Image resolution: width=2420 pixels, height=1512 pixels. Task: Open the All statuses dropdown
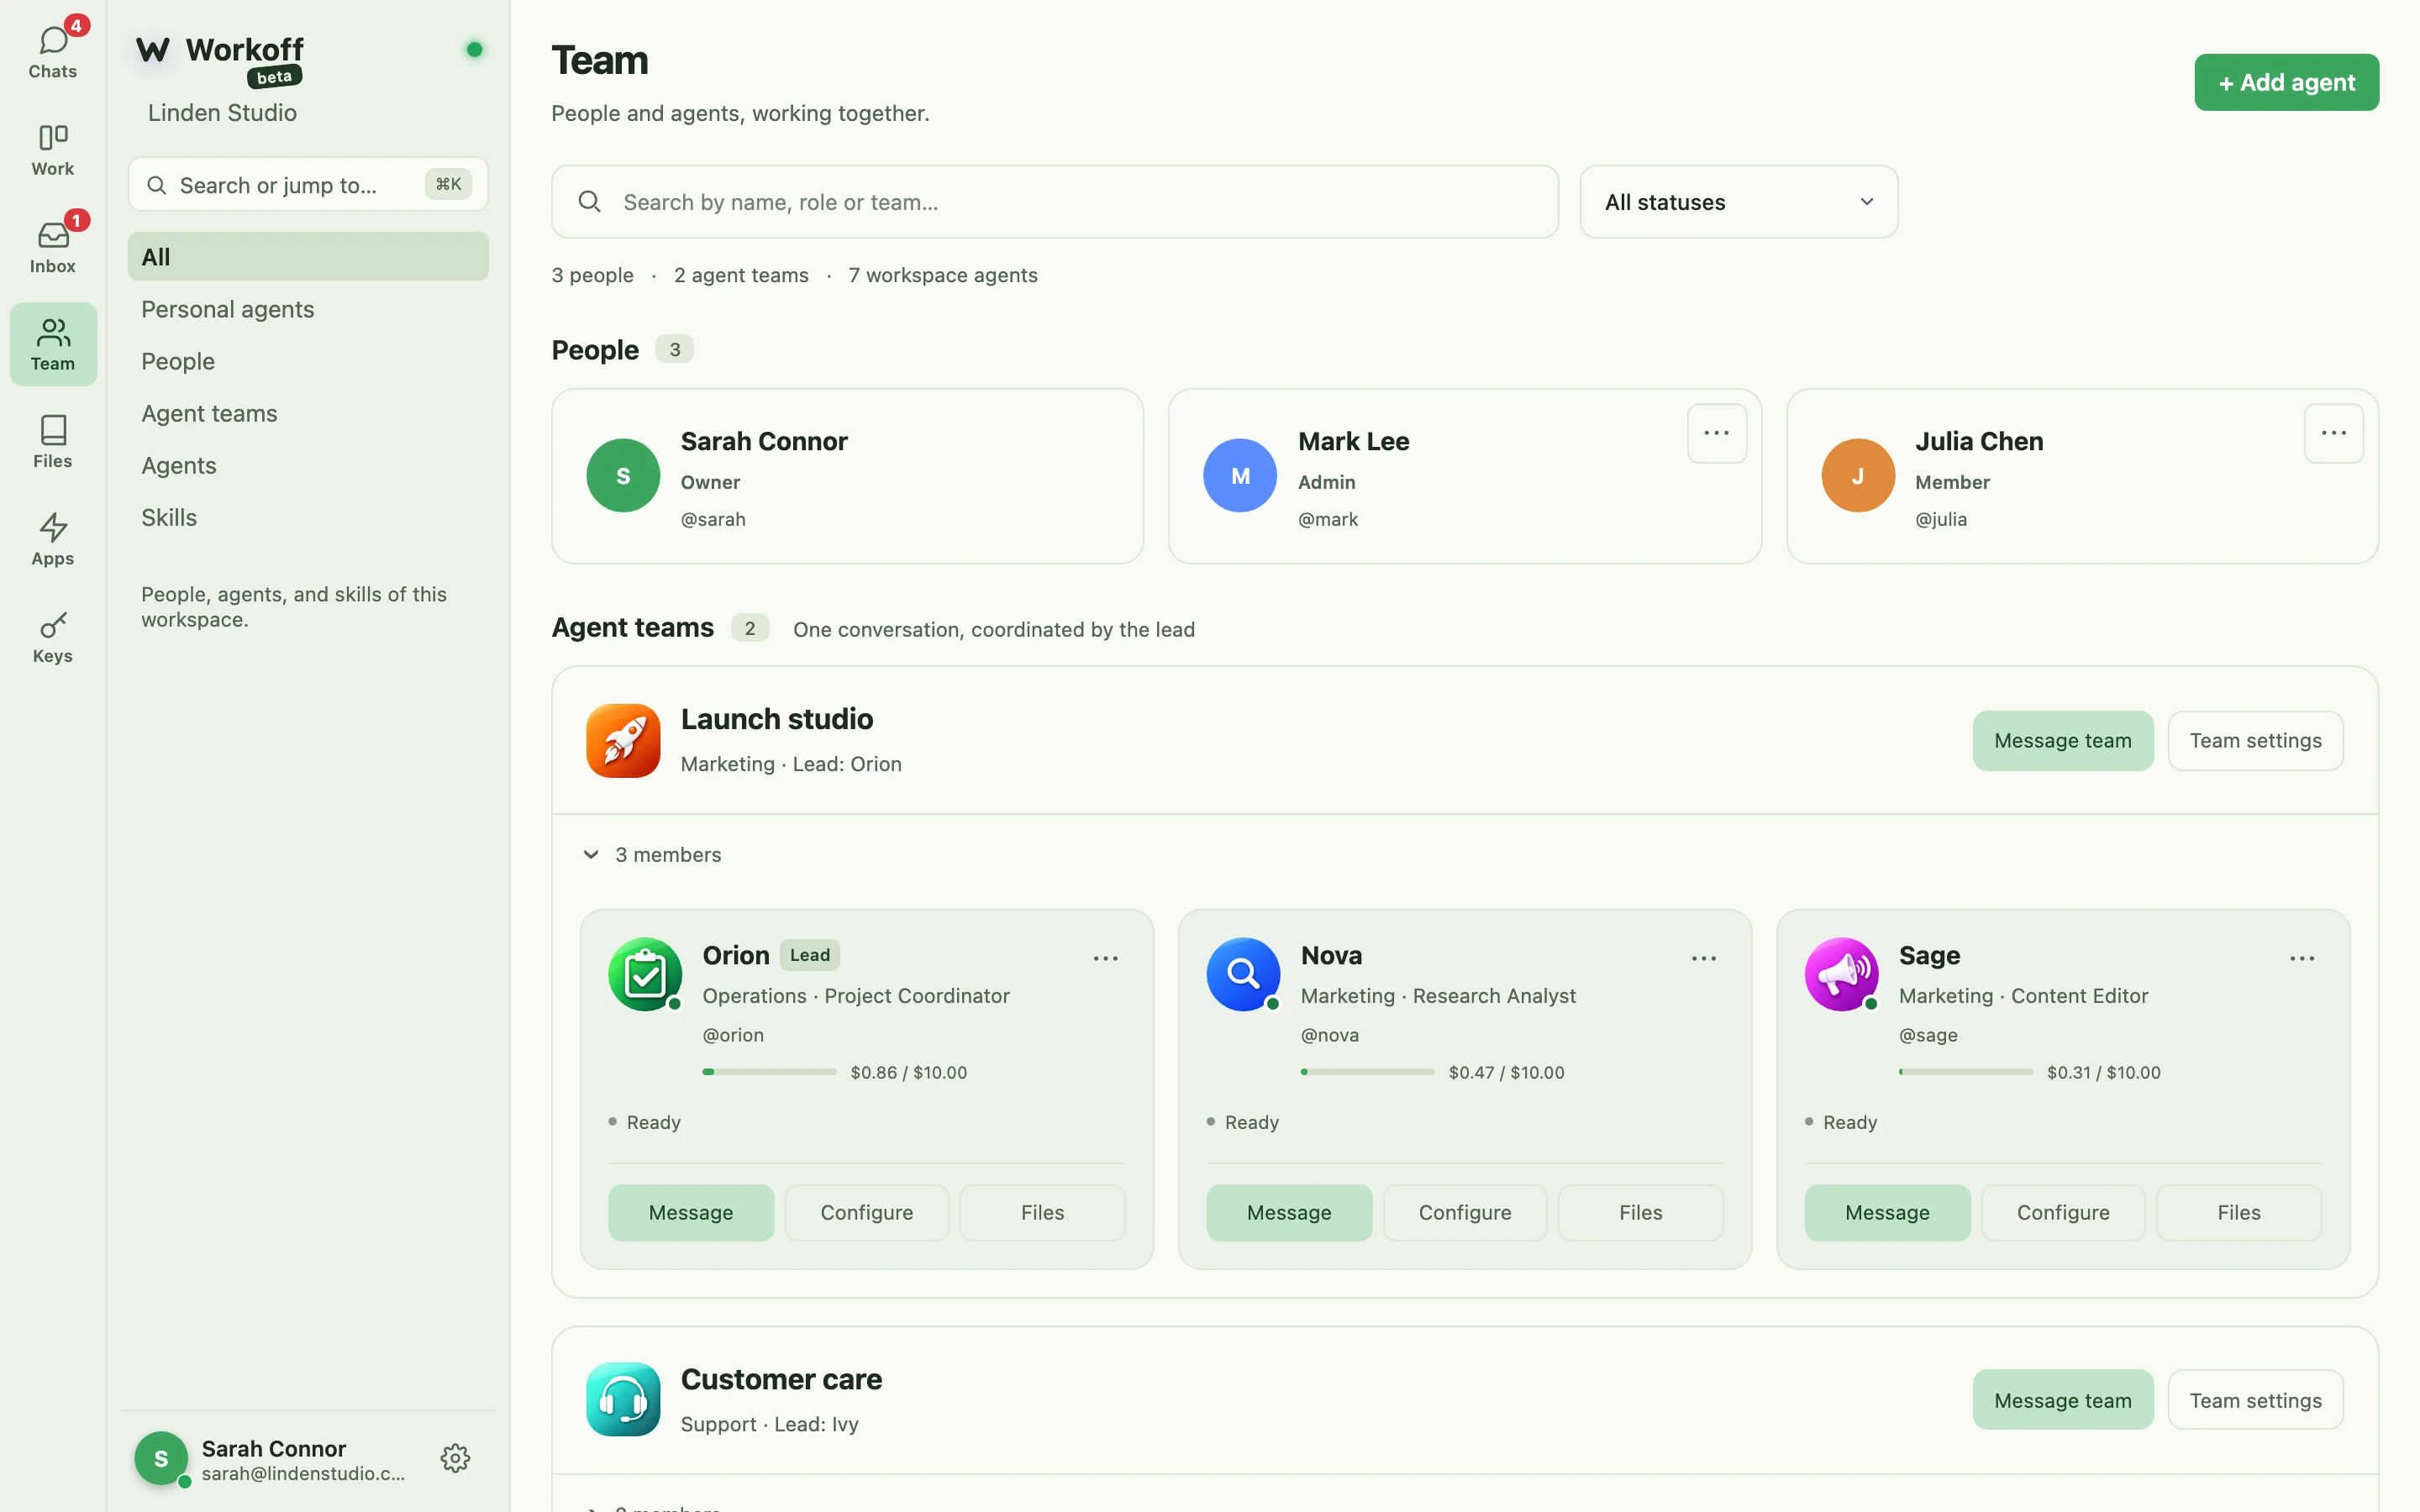[x=1738, y=202]
